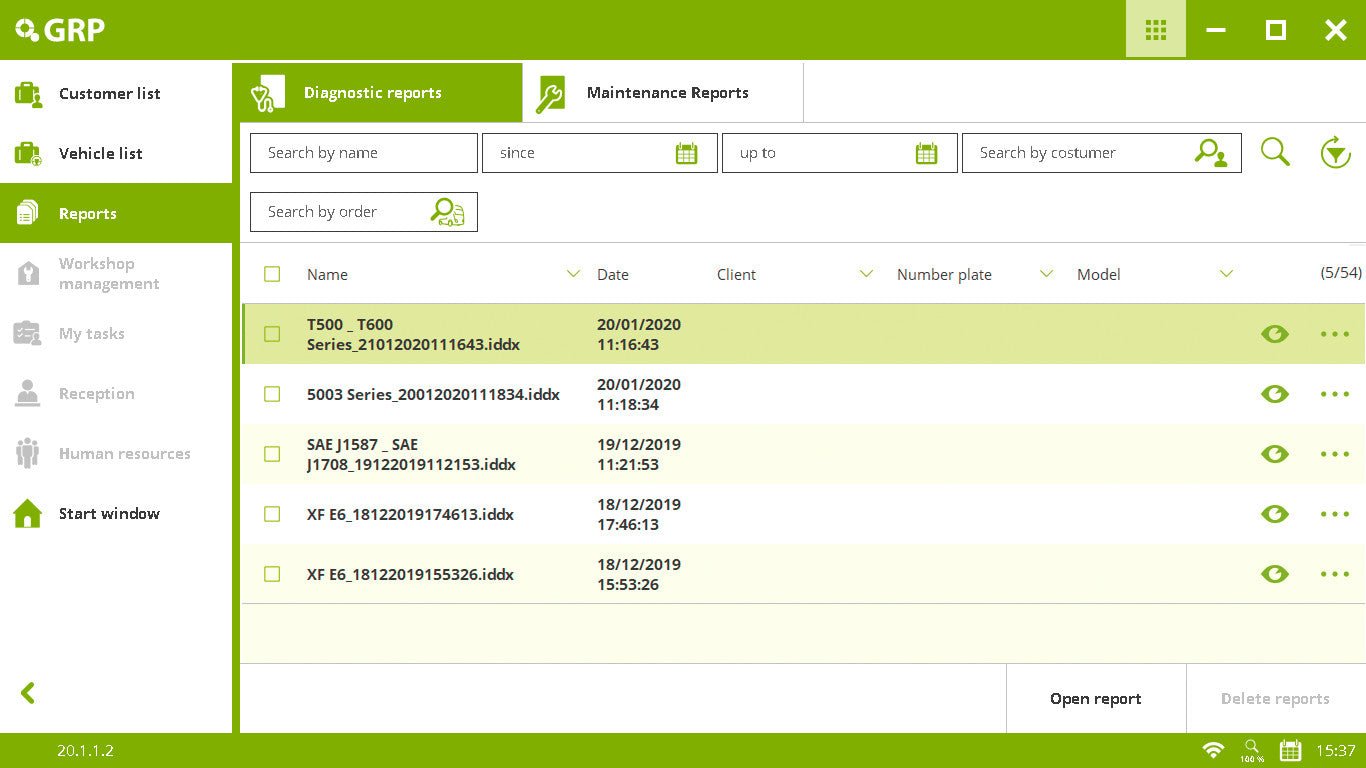Click the filter funnel icon

(1335, 153)
